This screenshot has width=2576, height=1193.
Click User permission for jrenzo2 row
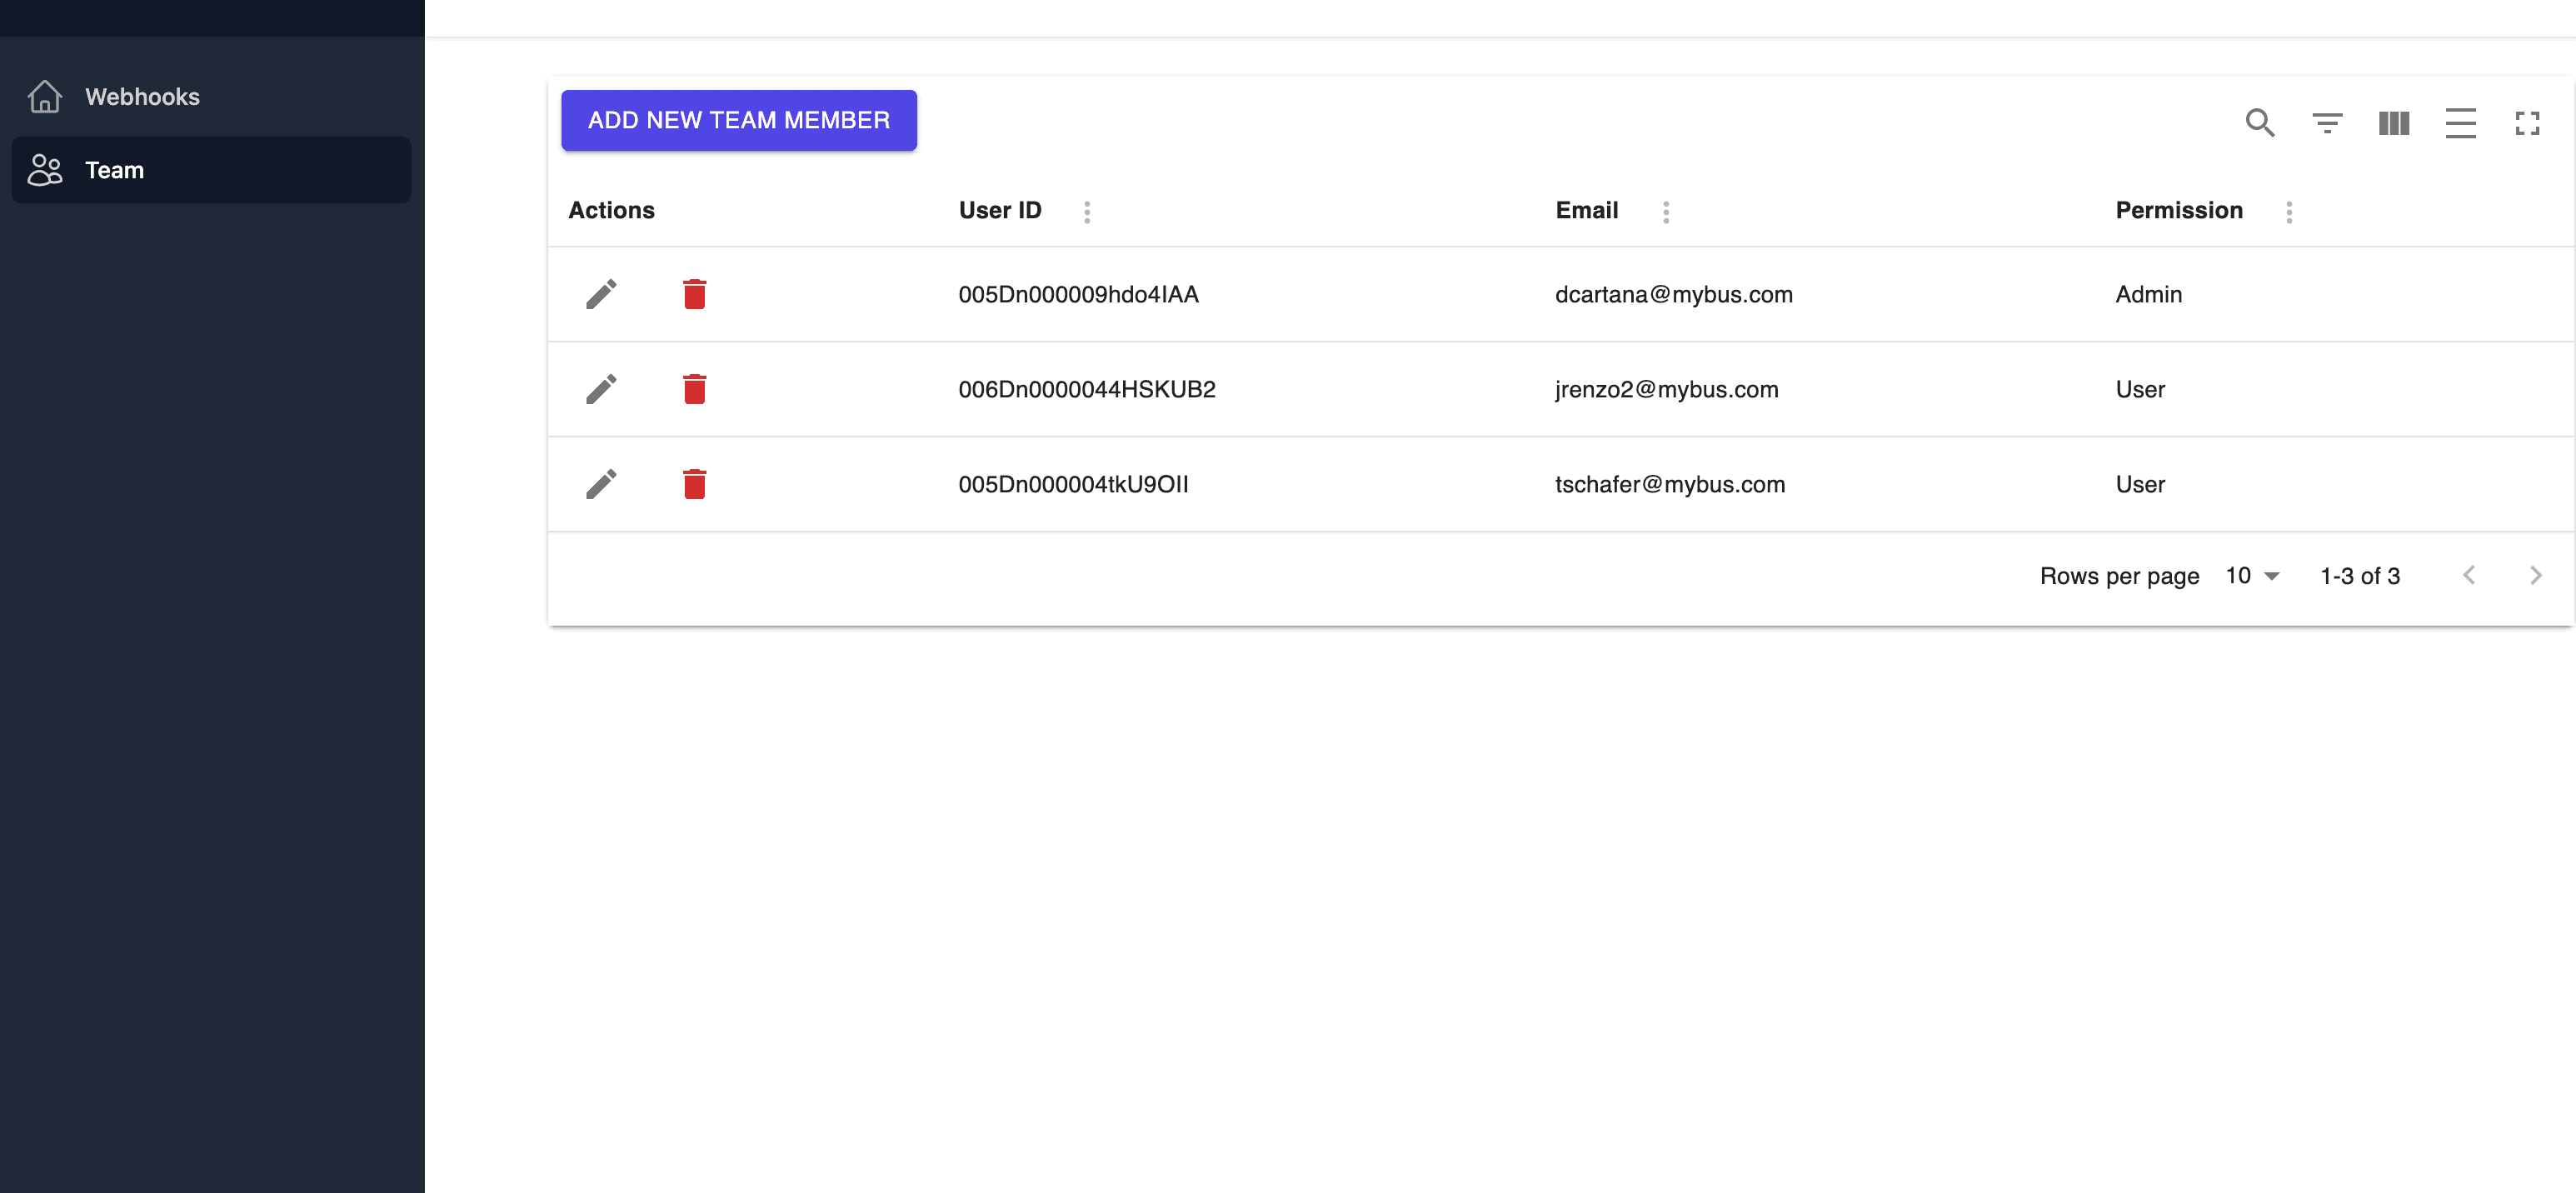(x=2139, y=389)
